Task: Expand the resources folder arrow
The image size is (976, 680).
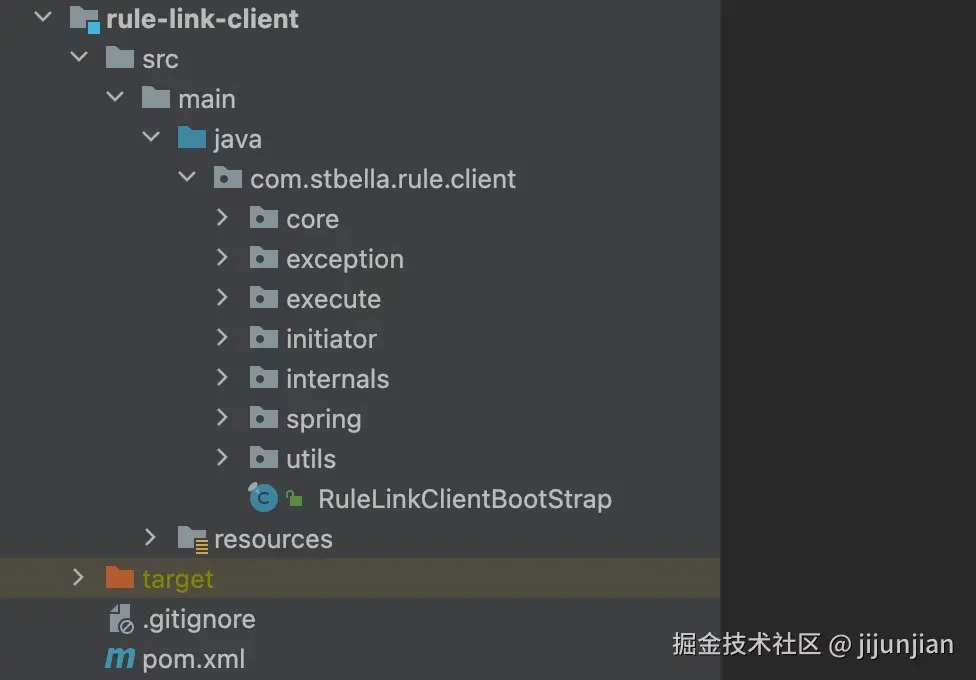Action: coord(150,538)
